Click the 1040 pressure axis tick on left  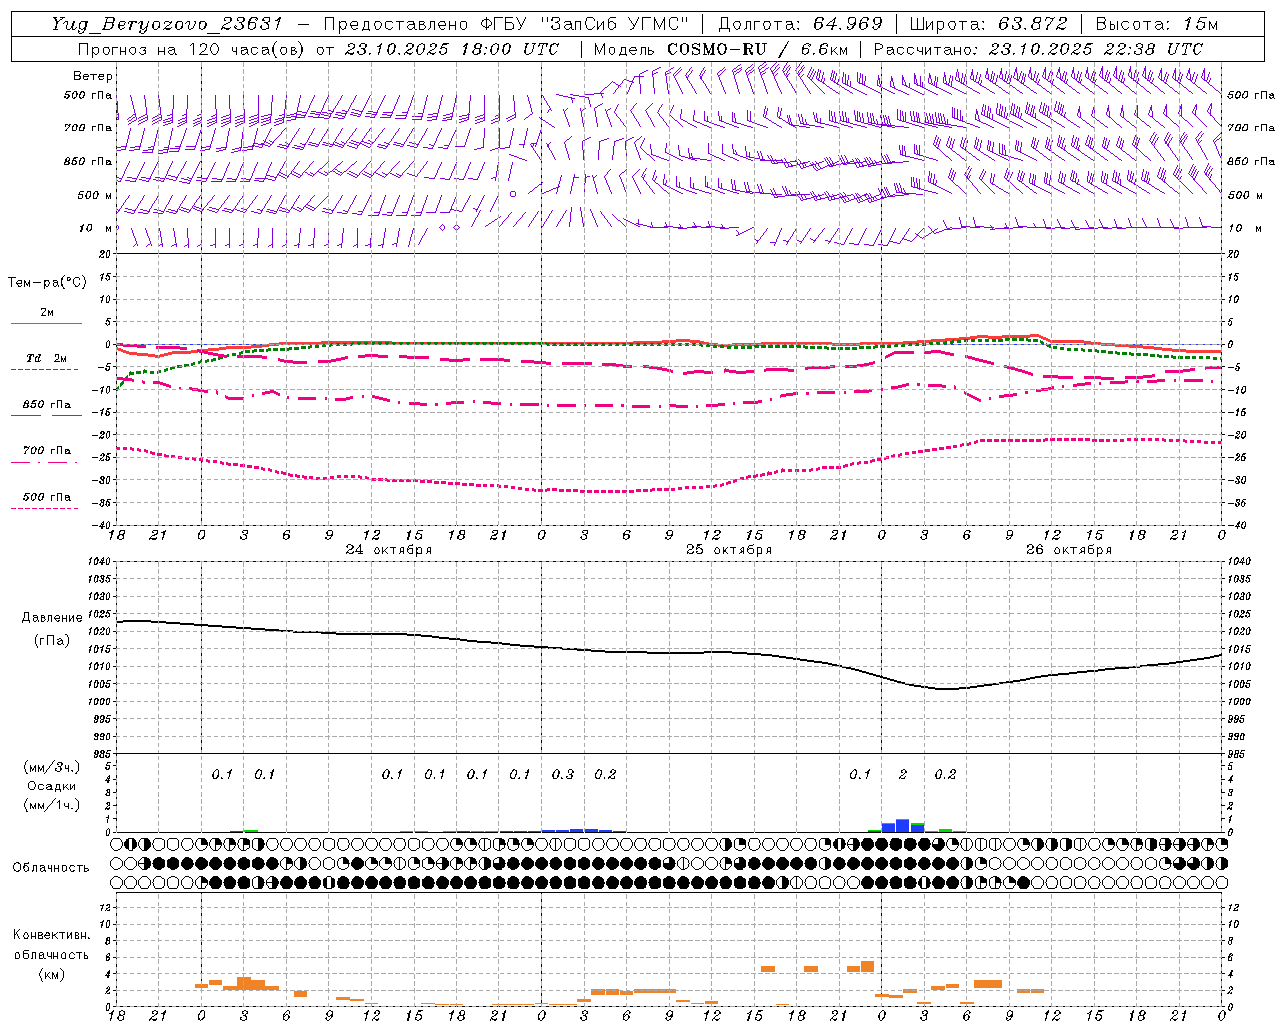tap(98, 562)
